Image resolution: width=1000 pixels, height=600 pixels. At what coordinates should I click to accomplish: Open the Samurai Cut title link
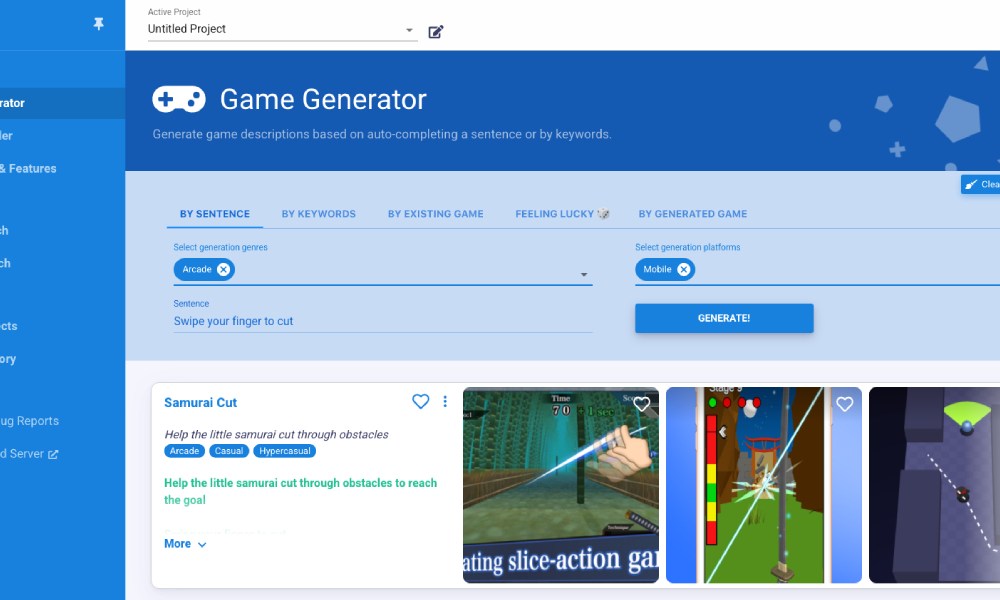tap(200, 403)
